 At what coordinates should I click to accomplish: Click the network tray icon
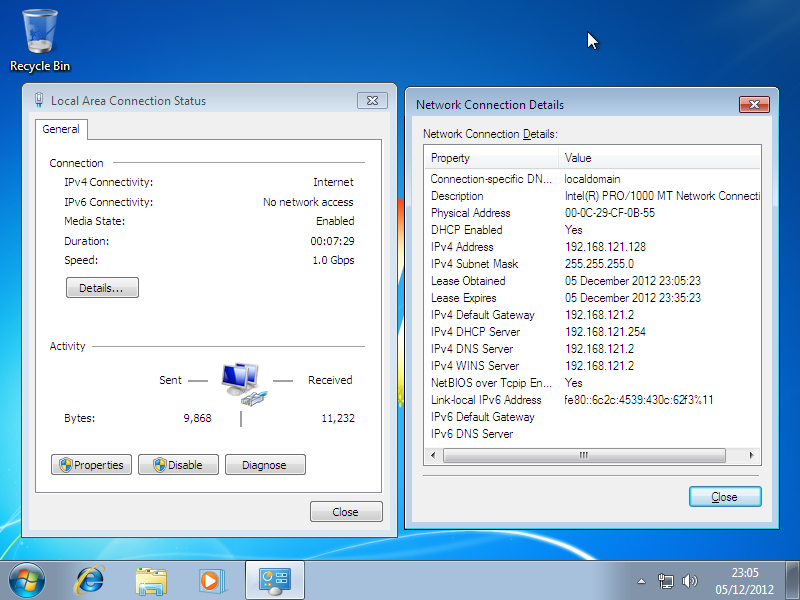tap(666, 581)
